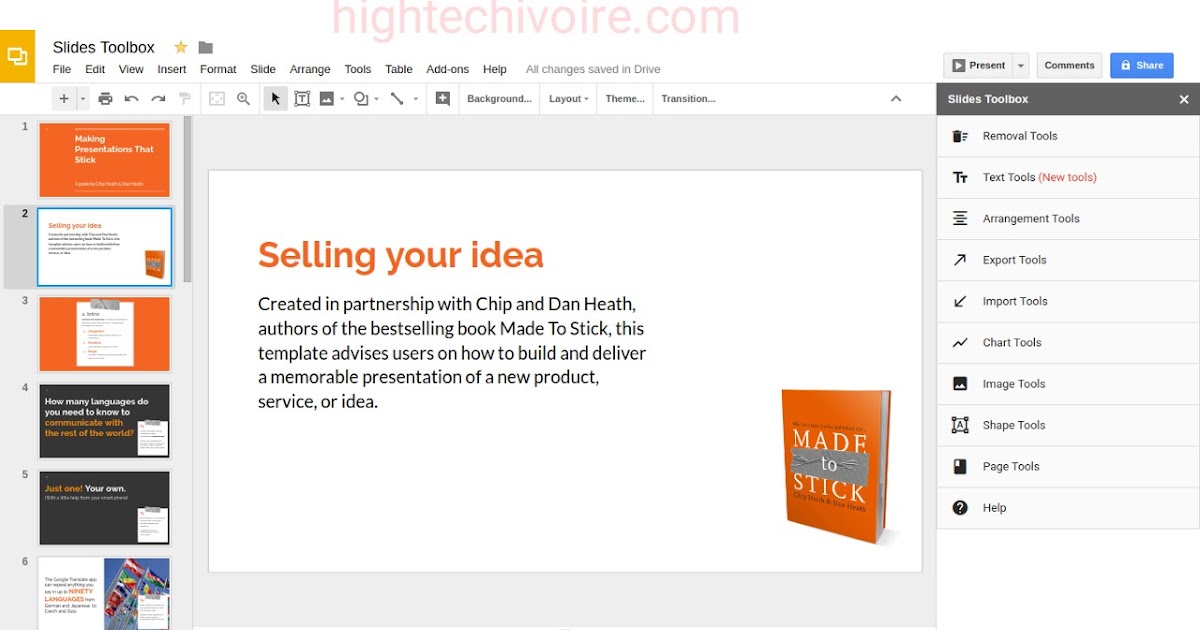Select the Paint format tool
This screenshot has width=1200, height=630.
[184, 98]
